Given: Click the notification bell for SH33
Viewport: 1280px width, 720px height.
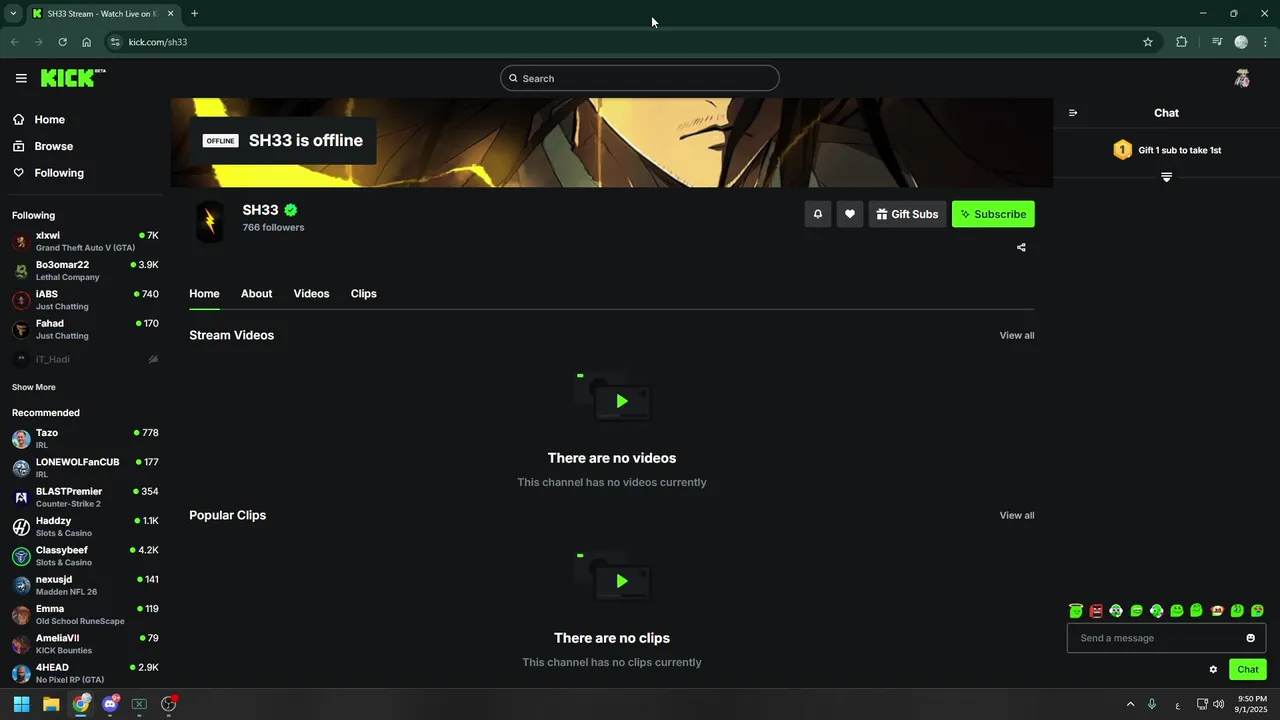Looking at the screenshot, I should click(x=818, y=214).
